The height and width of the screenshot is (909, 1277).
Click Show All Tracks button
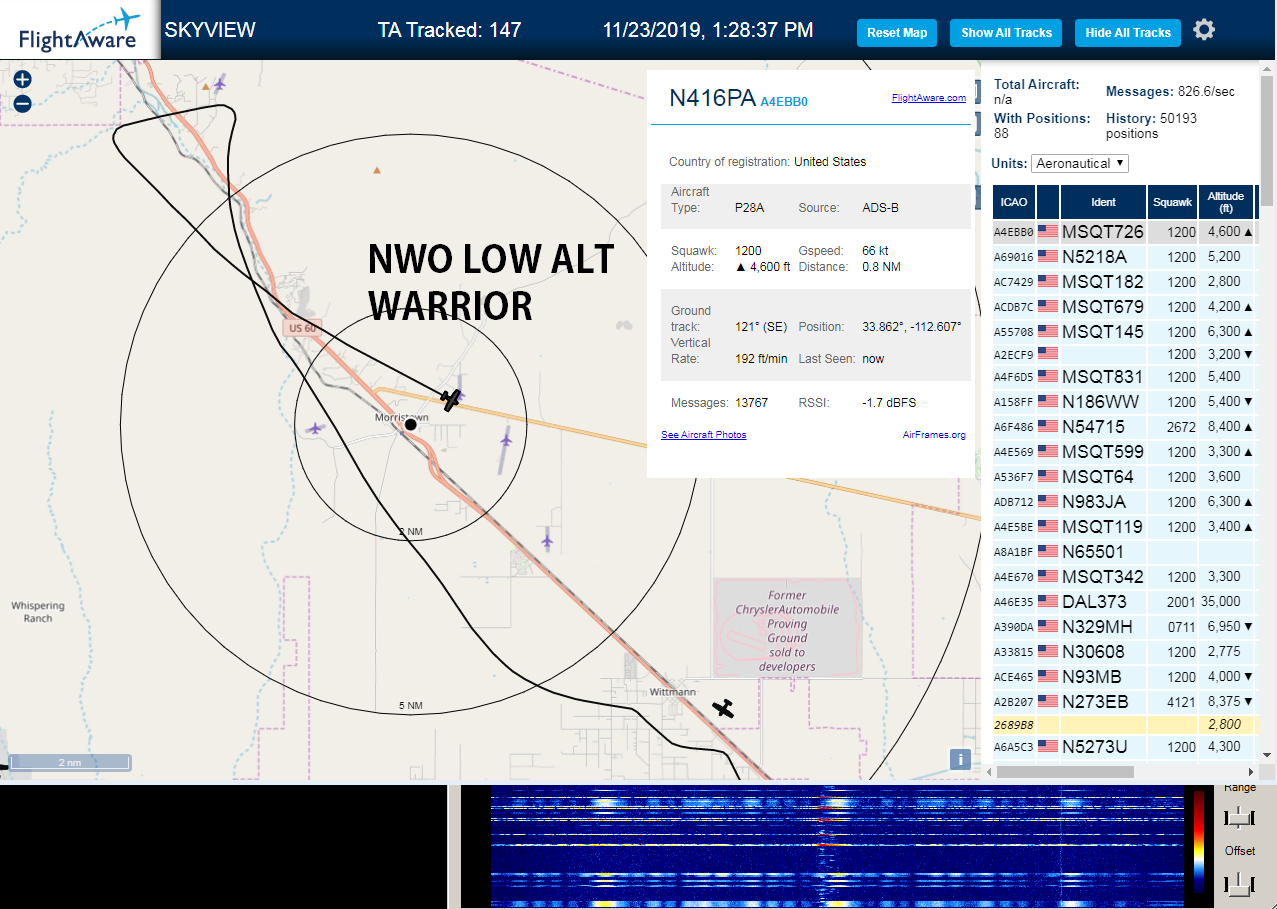(x=1006, y=33)
